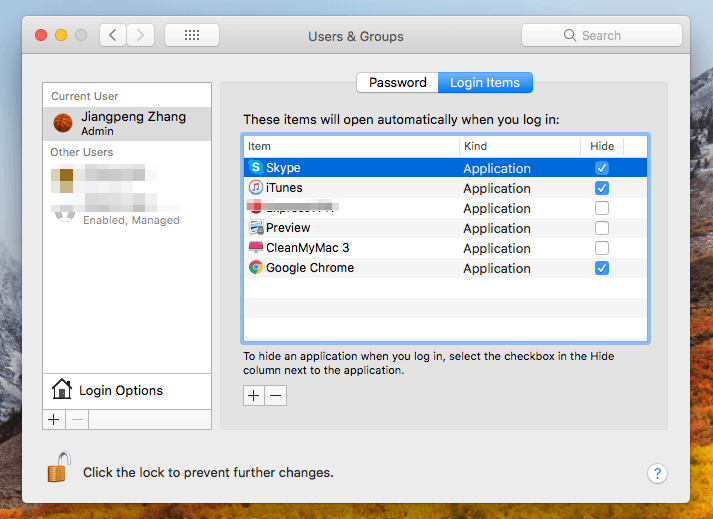
Task: Click the Skype icon in login items
Action: [x=256, y=168]
